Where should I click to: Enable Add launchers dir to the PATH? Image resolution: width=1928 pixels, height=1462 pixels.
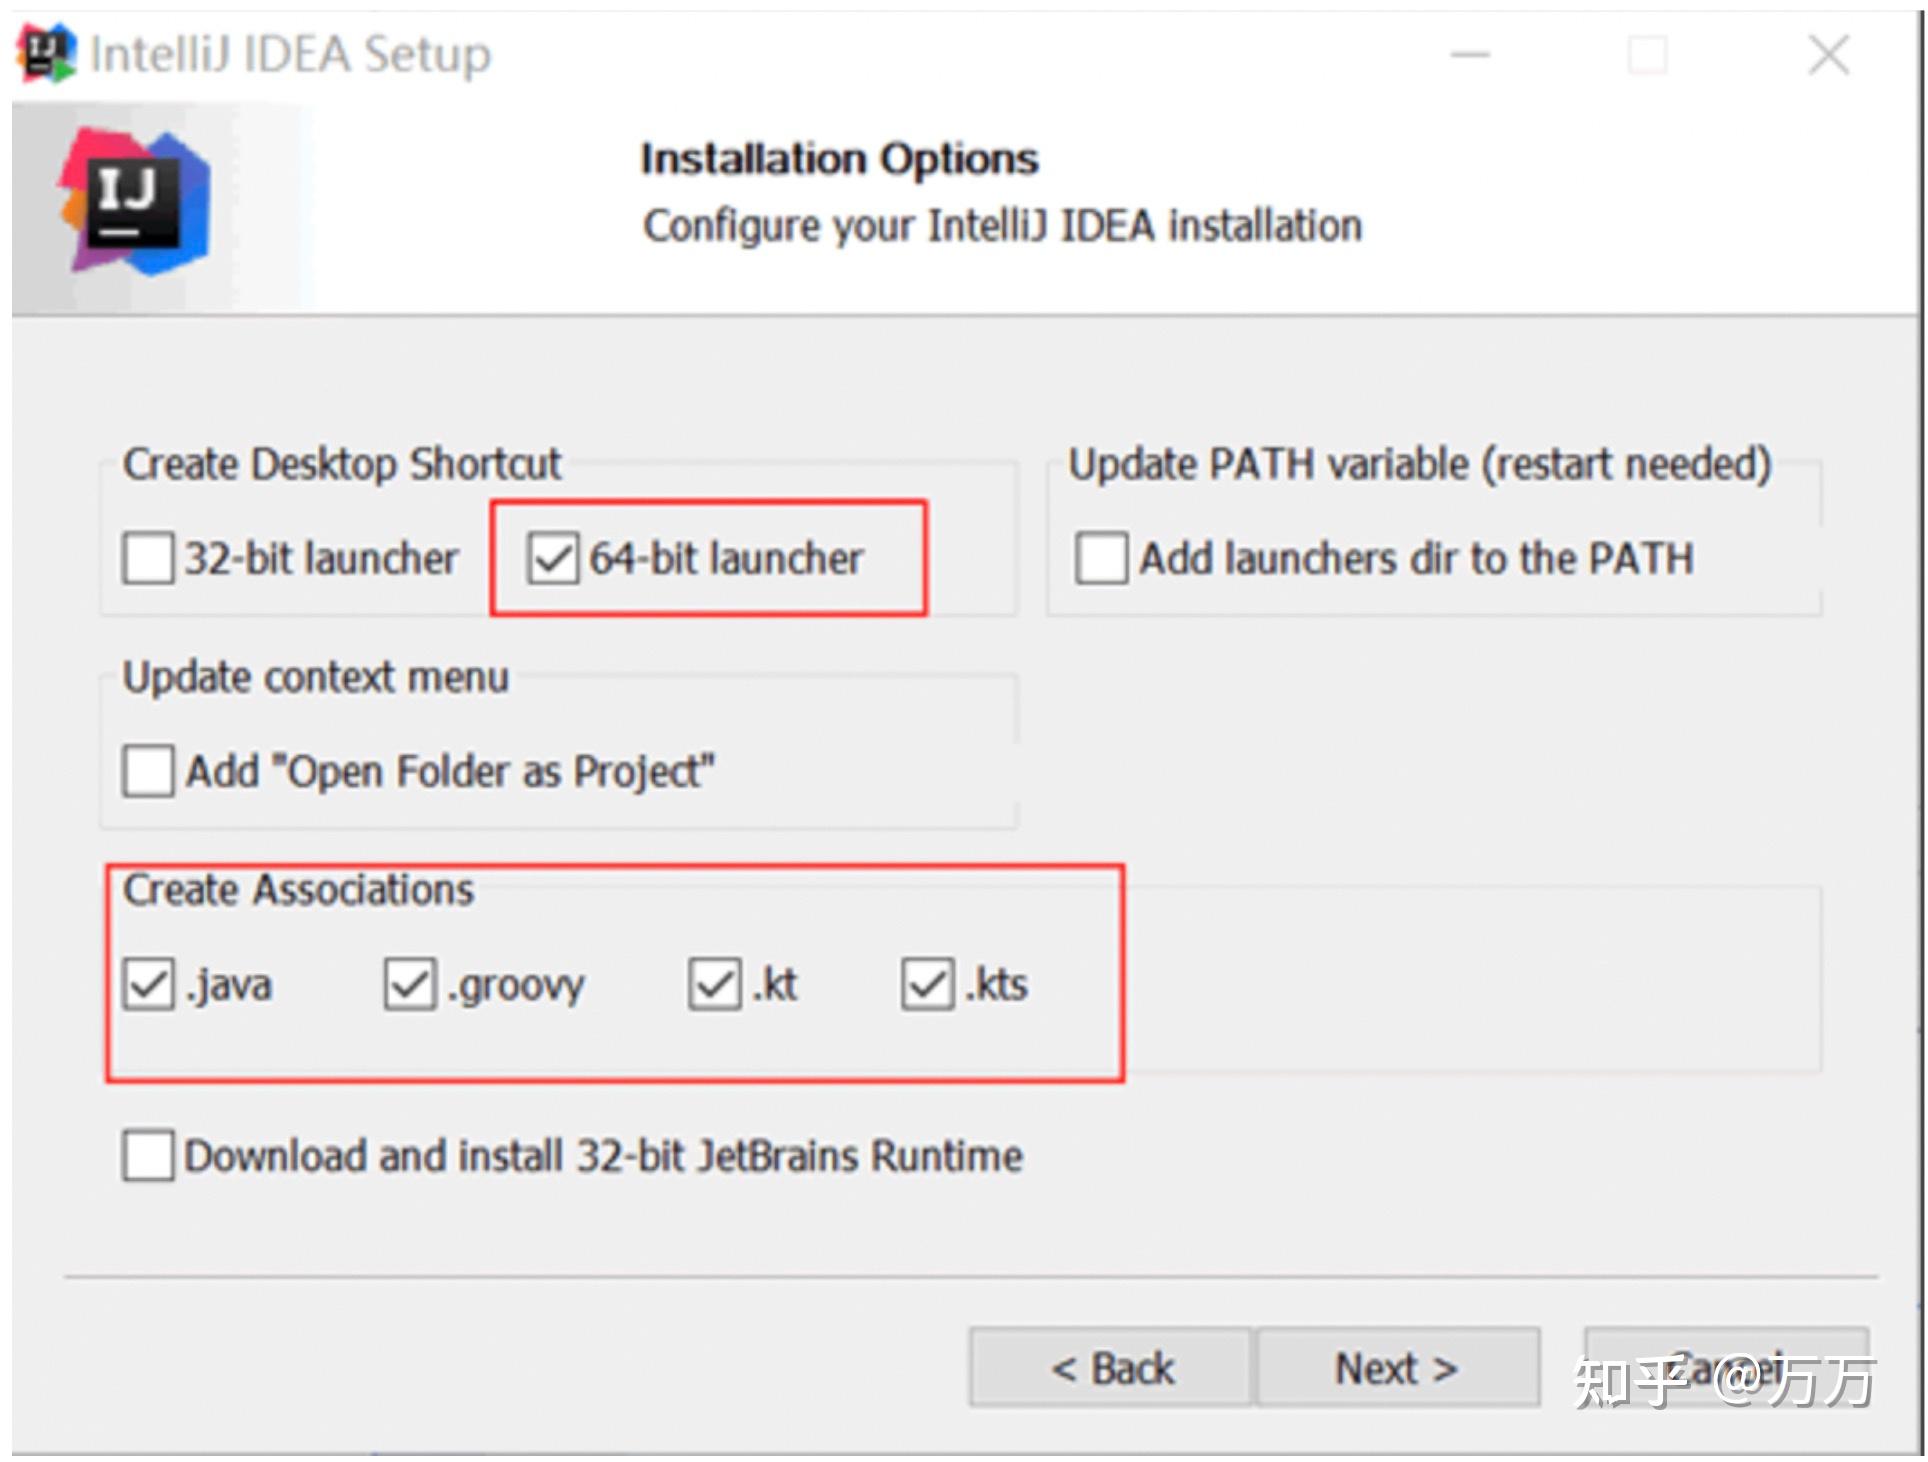[x=1101, y=558]
